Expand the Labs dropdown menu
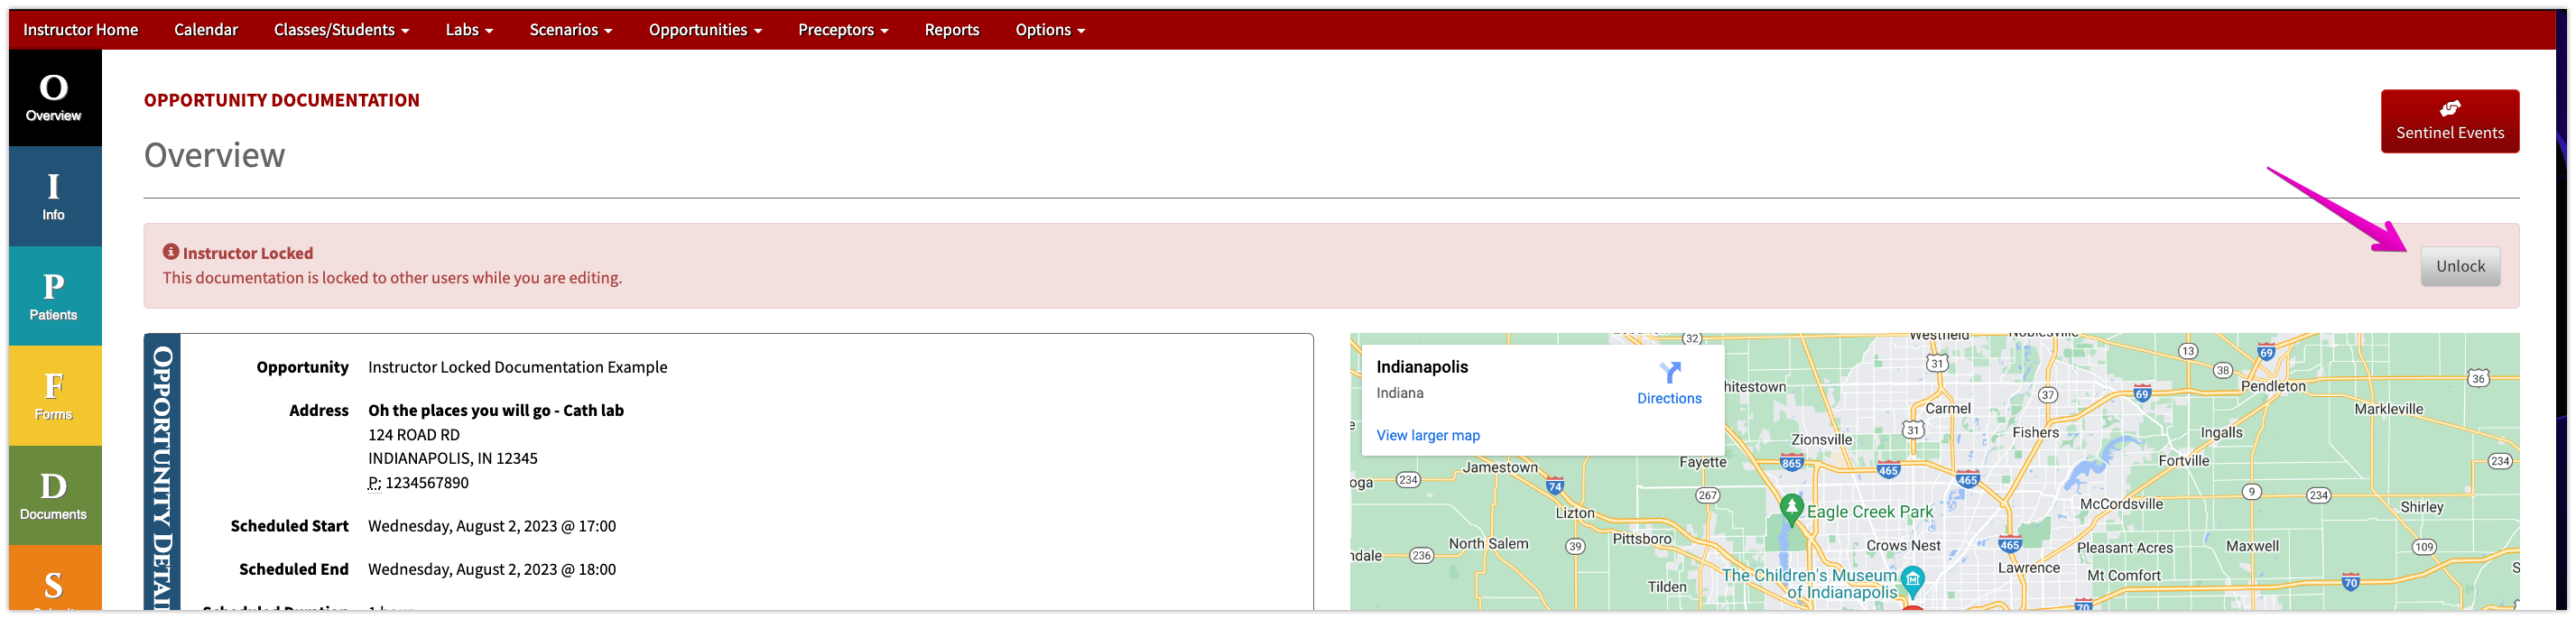 click(469, 30)
